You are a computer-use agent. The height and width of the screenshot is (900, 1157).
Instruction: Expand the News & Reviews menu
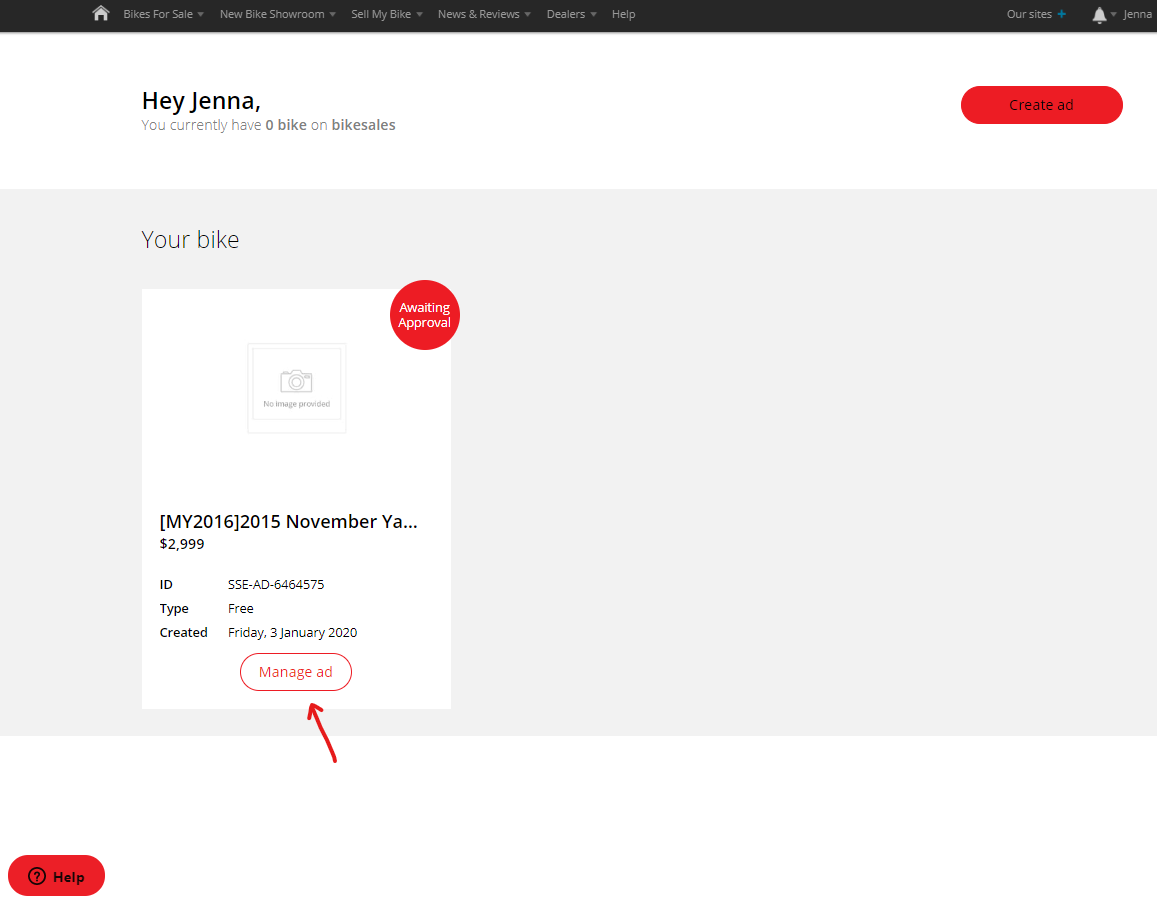484,14
